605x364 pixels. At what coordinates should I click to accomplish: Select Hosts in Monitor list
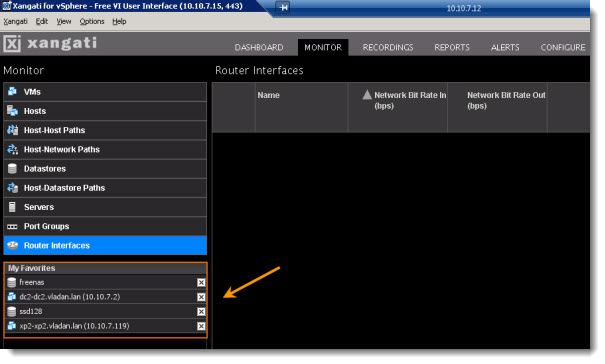point(105,111)
